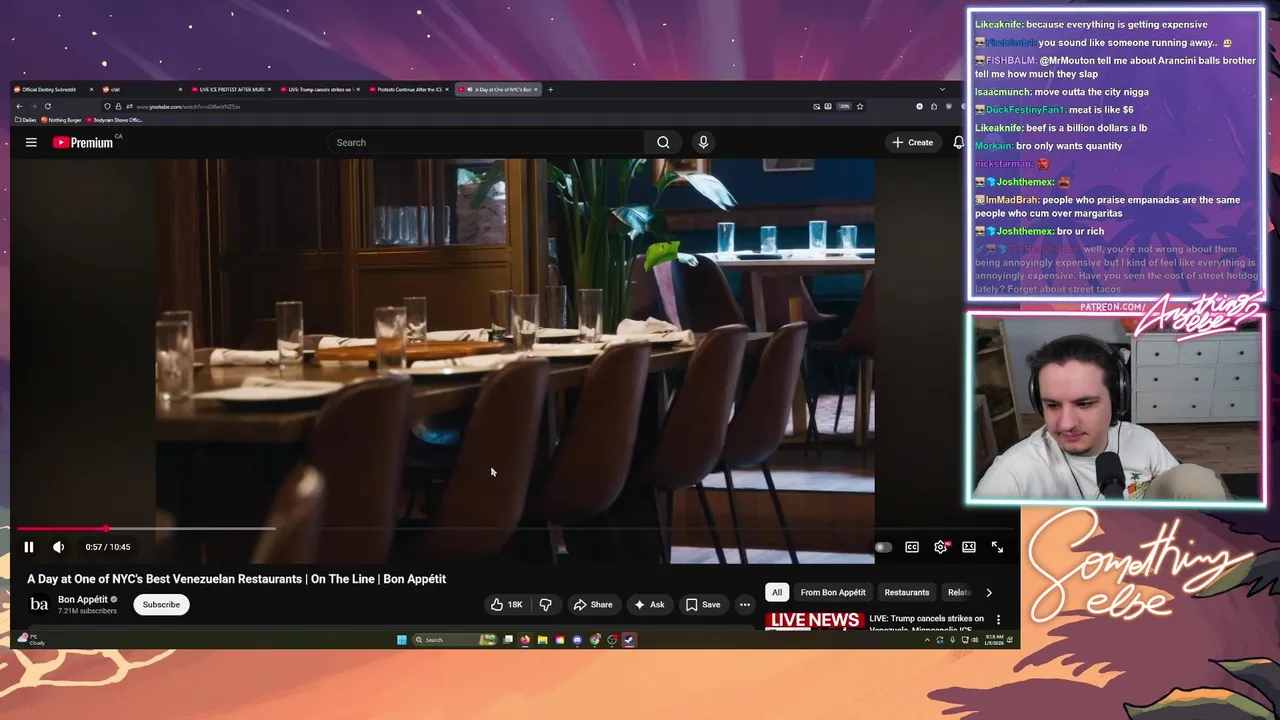The height and width of the screenshot is (720, 1280).
Task: Open the Bon Appétit channel avatar
Action: pos(39,604)
